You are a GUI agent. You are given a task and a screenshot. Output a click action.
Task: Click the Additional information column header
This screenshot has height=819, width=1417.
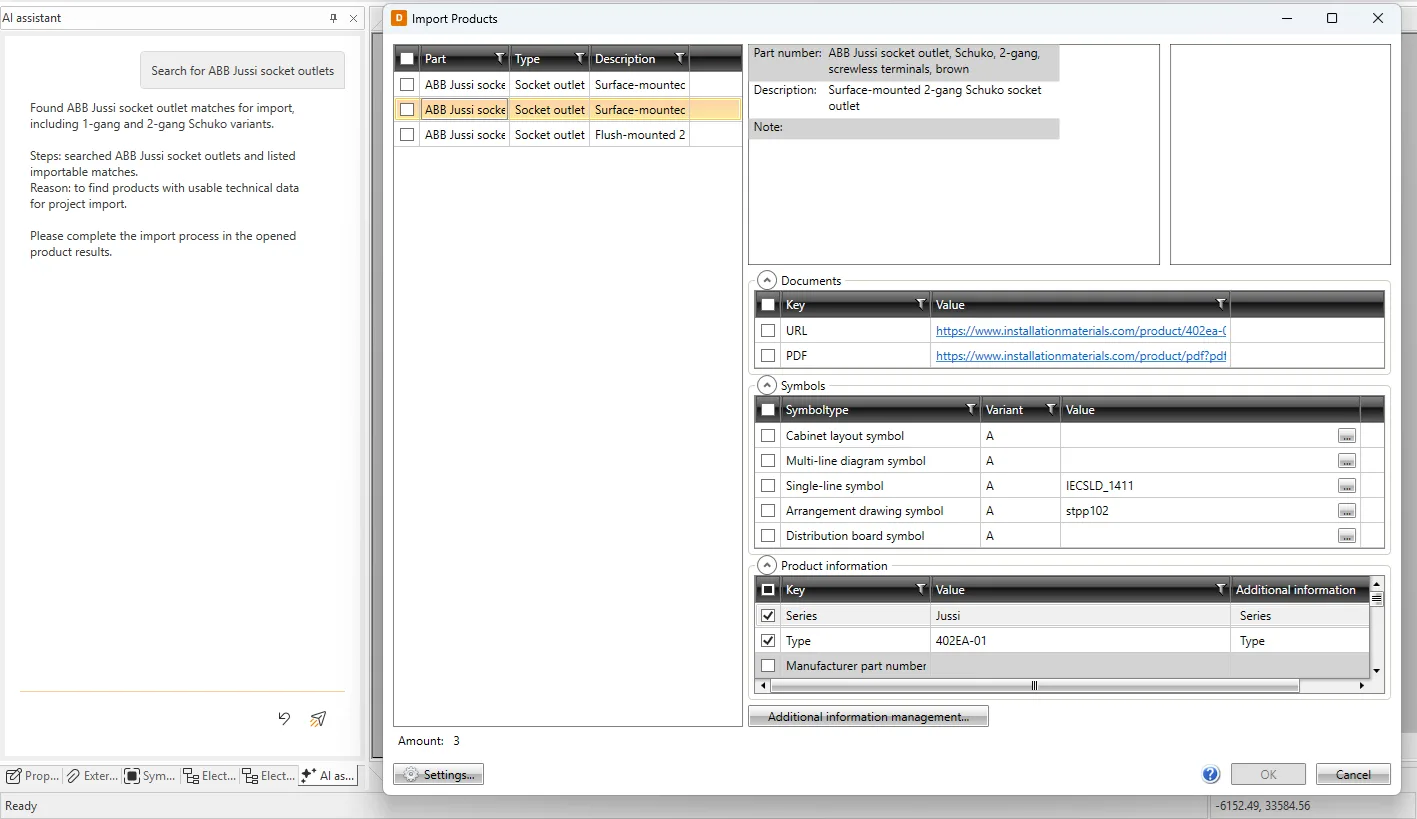(x=1299, y=590)
